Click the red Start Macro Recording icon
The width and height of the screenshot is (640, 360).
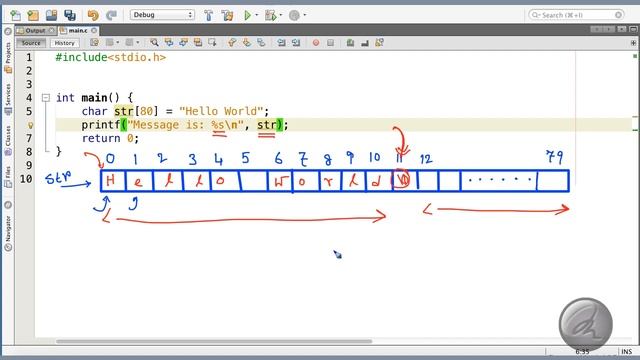[316, 42]
